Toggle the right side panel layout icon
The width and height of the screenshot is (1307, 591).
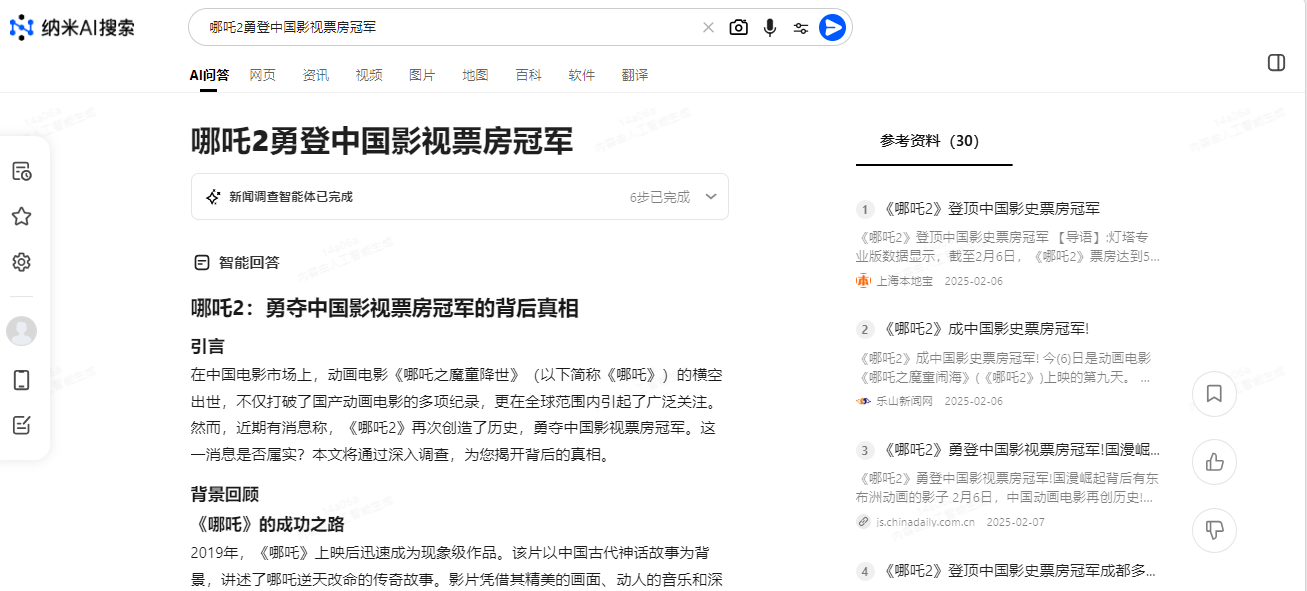[x=1276, y=63]
